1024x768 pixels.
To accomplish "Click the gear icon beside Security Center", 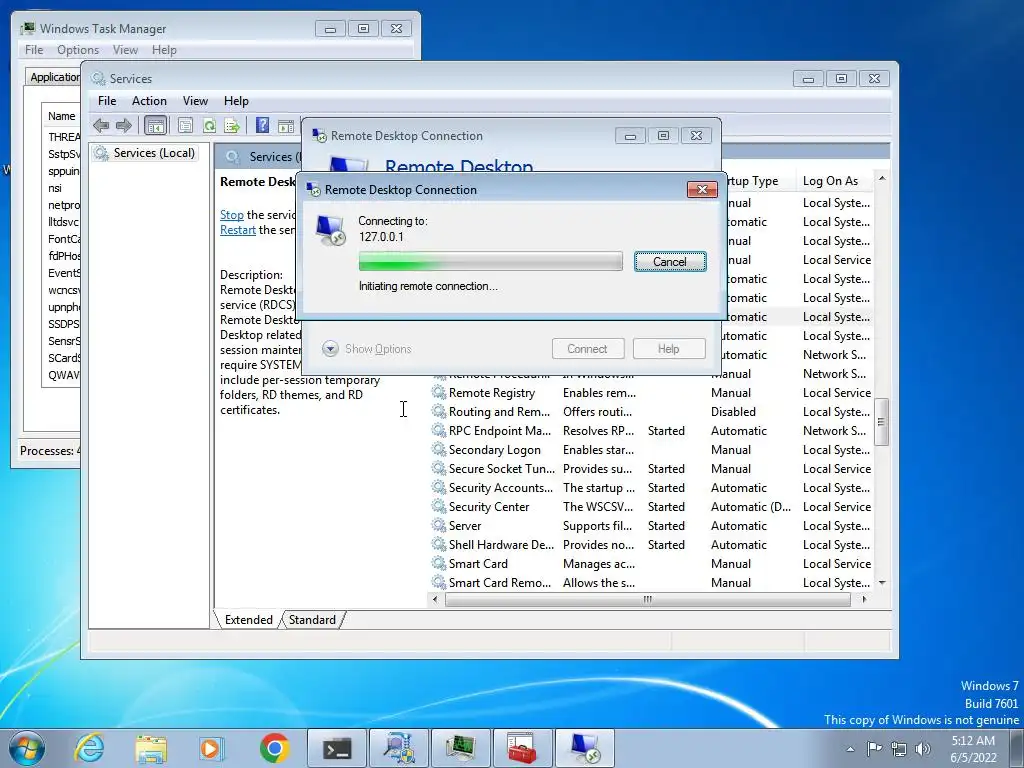I will [439, 506].
